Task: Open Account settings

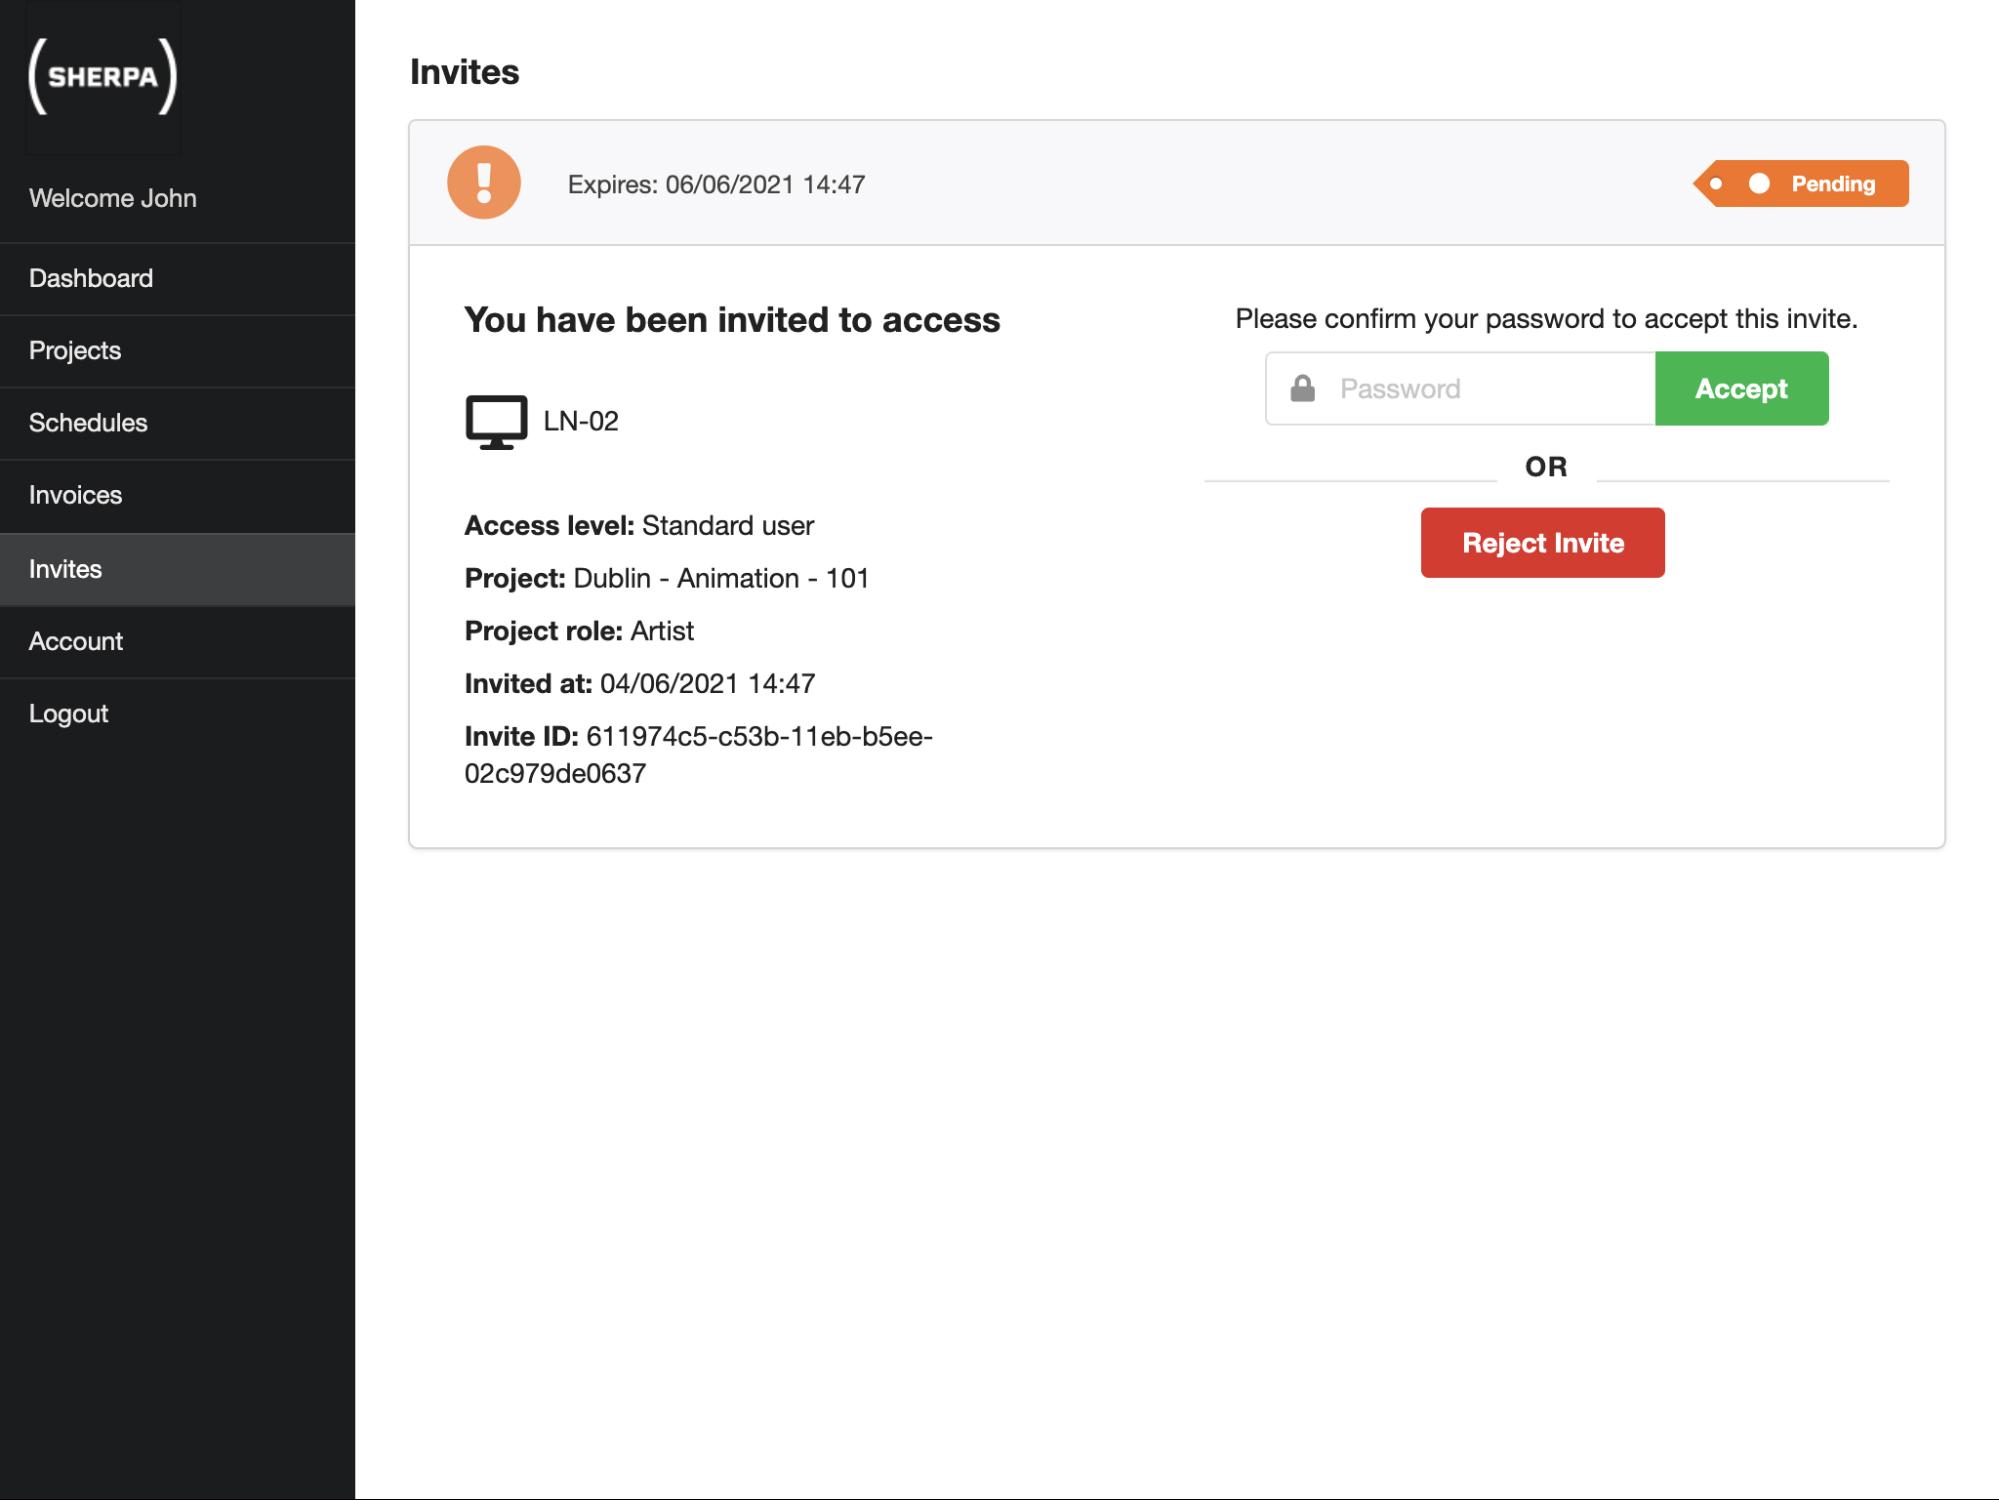Action: (76, 641)
